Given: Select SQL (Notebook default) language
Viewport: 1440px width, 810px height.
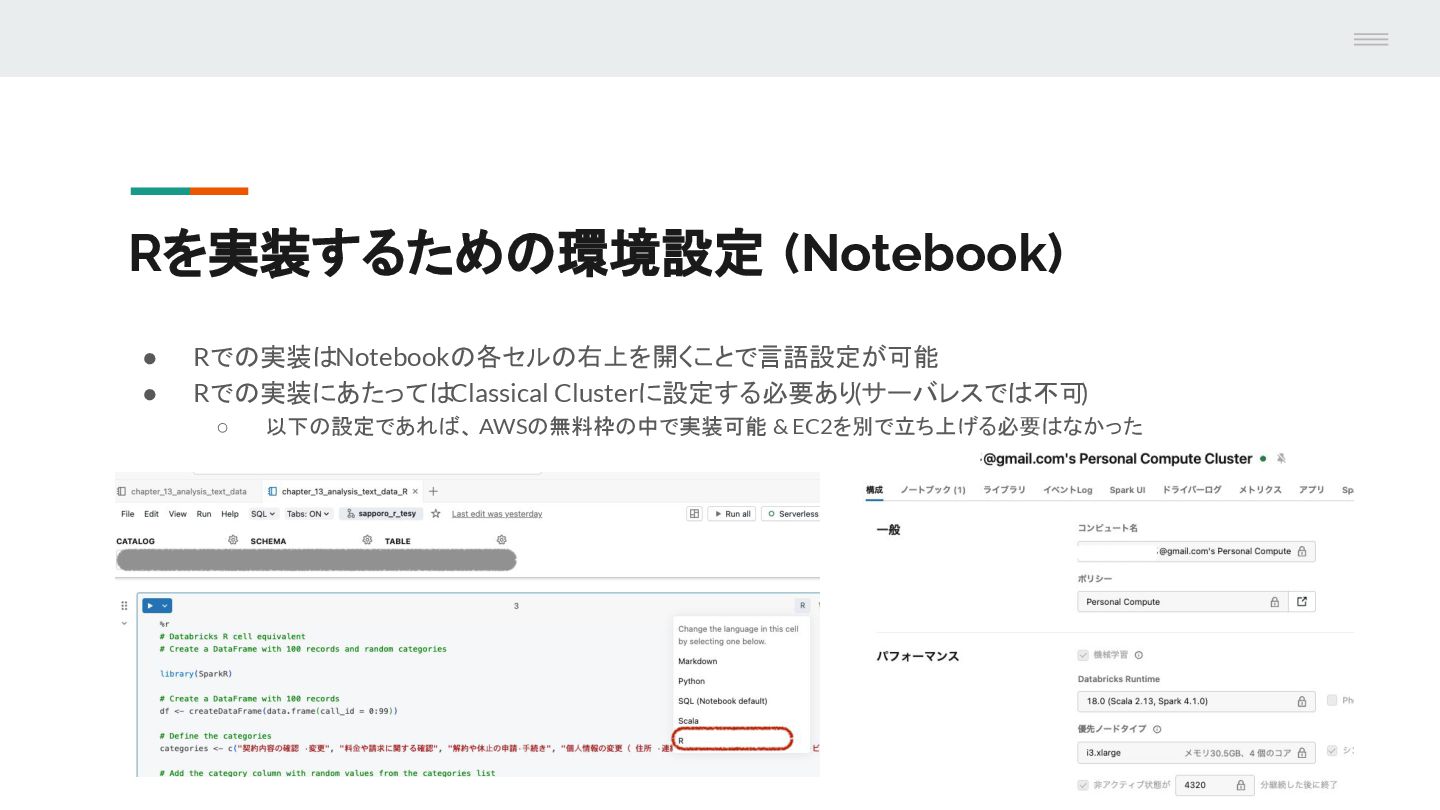Looking at the screenshot, I should click(722, 701).
